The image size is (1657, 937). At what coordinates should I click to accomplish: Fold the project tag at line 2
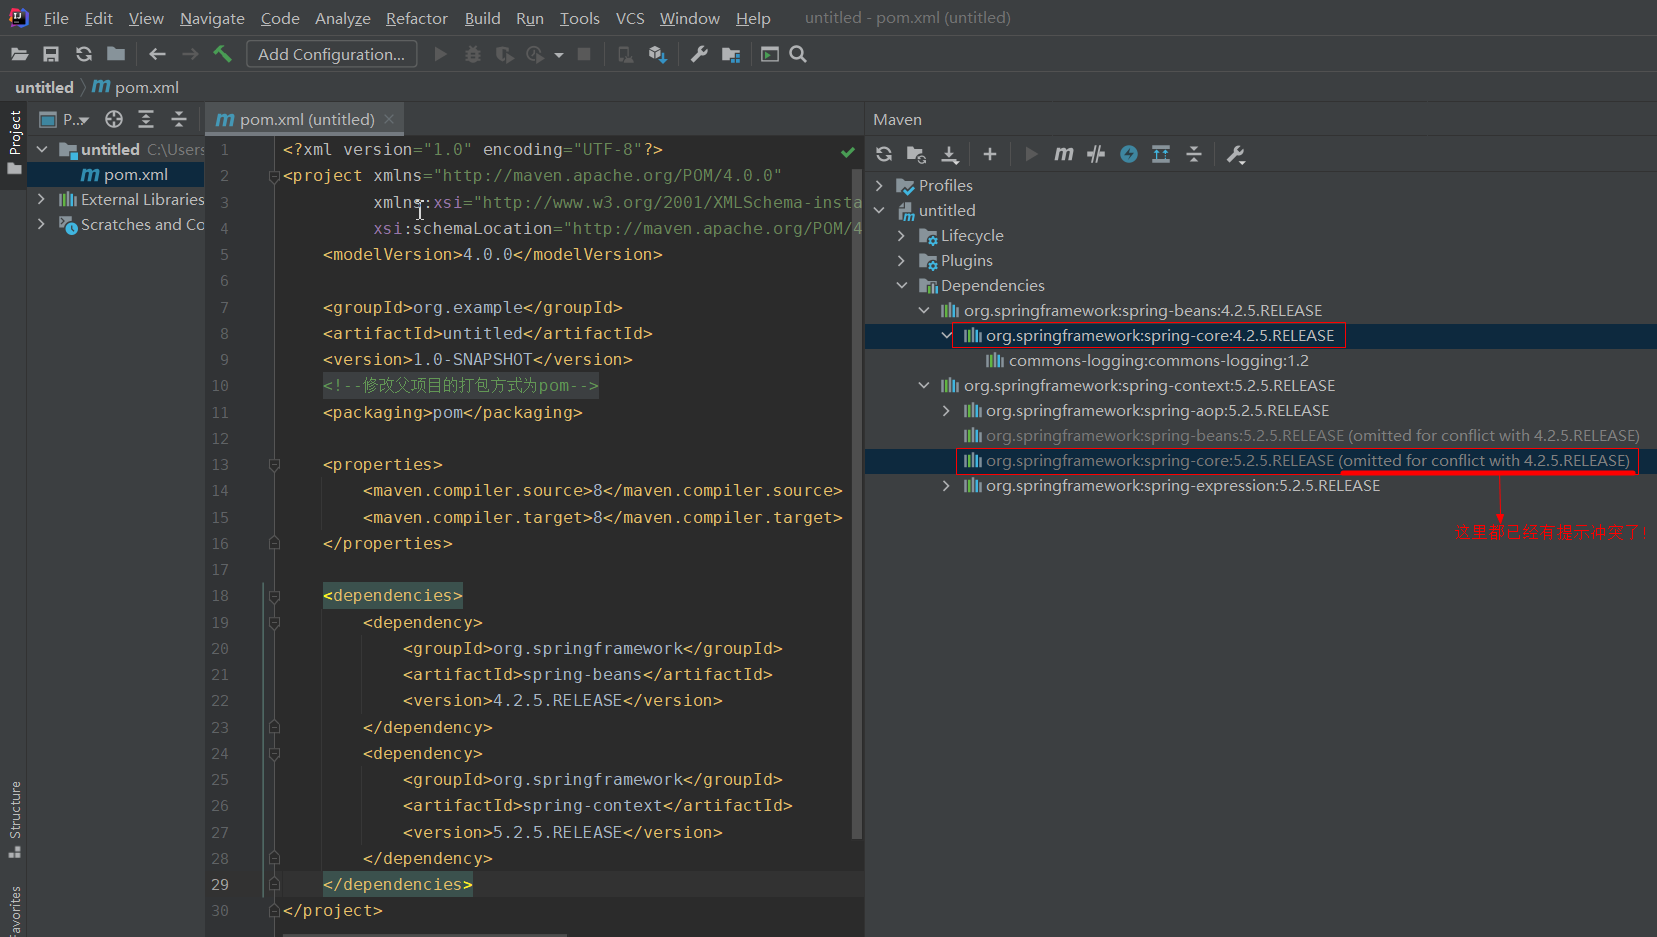[x=273, y=176]
